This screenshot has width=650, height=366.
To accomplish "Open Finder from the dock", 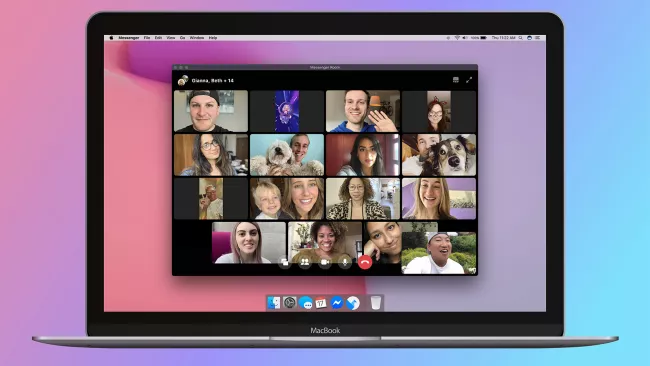I will 274,303.
